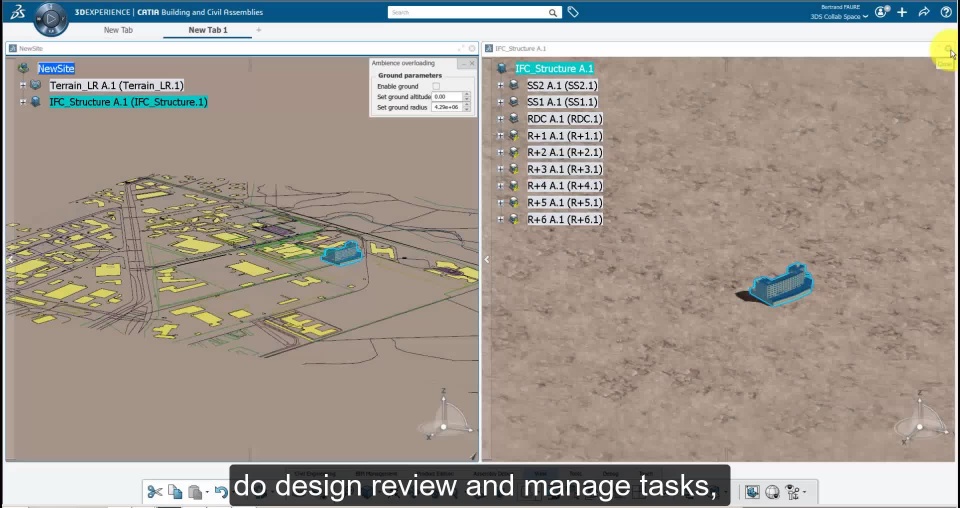Click the plus Add icon in header
Image resolution: width=960 pixels, height=508 pixels.
(x=902, y=12)
